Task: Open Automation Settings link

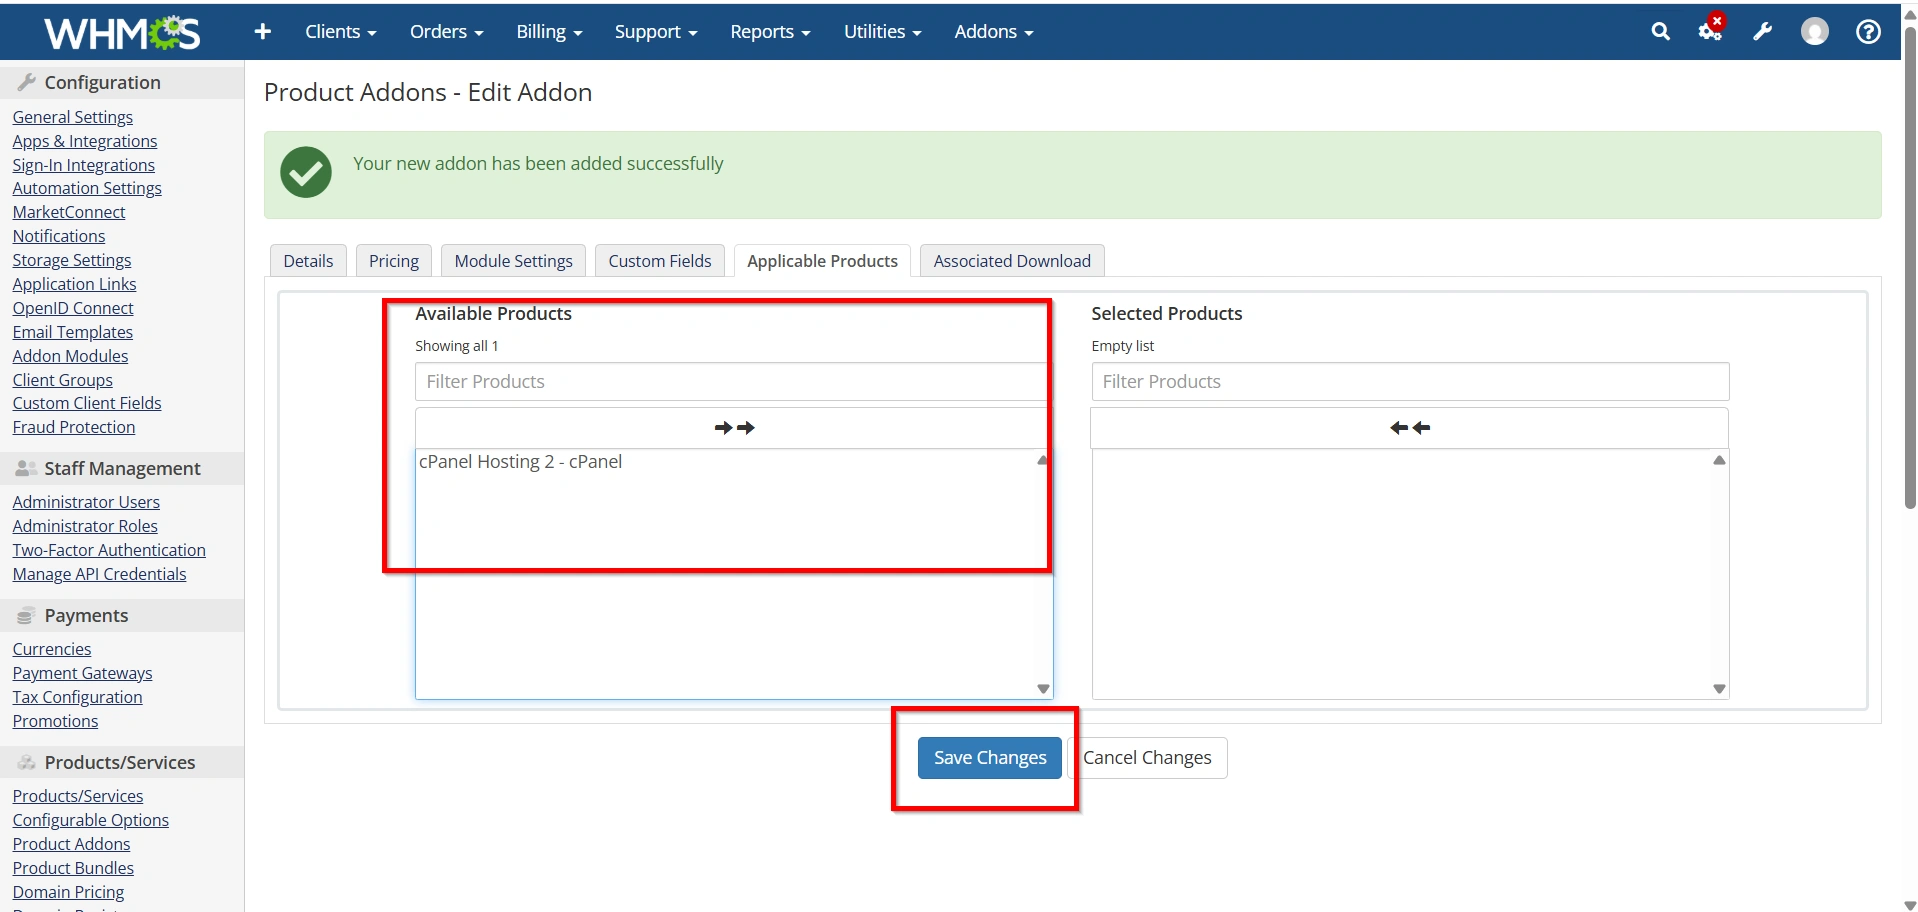Action: pos(87,188)
